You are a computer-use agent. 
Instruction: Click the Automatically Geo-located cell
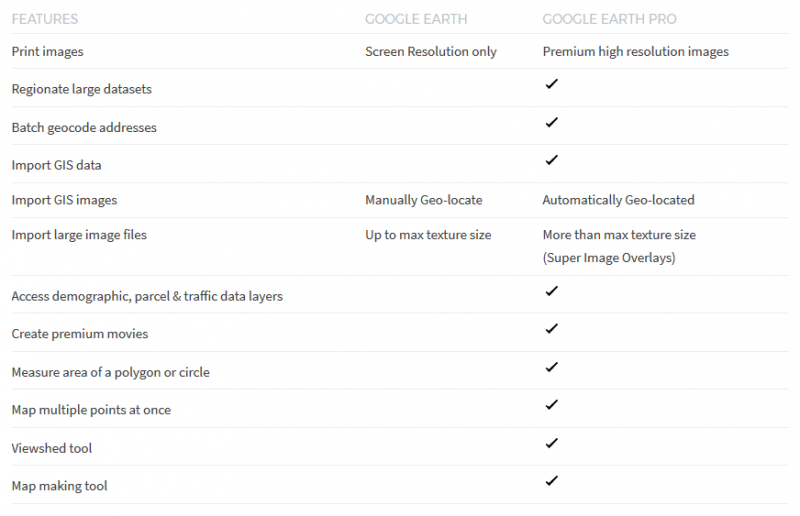[618, 200]
